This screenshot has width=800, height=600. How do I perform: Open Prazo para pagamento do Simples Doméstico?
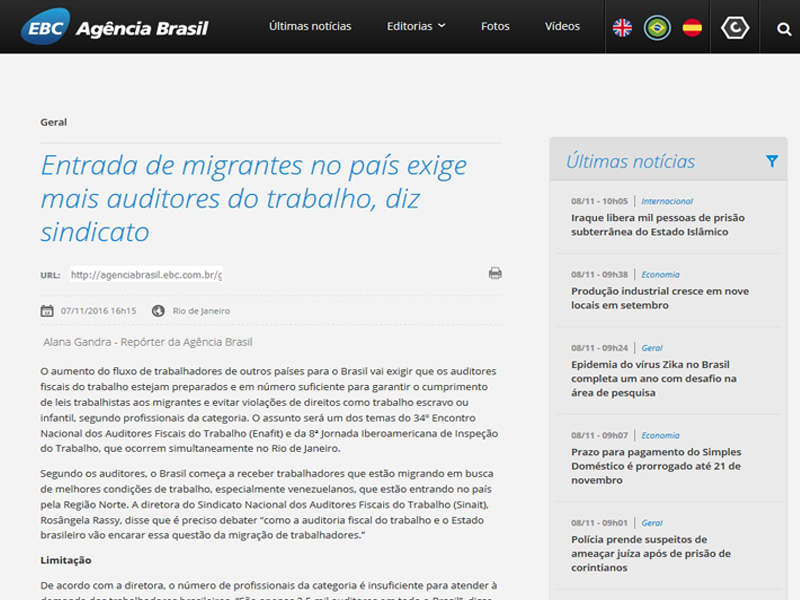[x=656, y=466]
